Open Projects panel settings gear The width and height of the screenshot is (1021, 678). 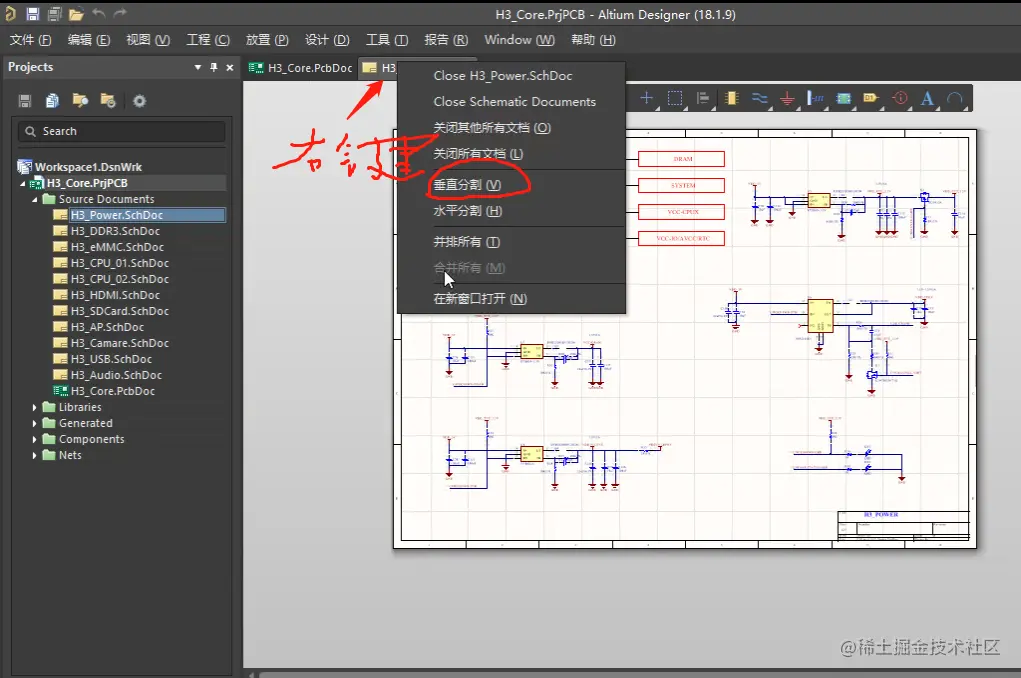point(139,101)
